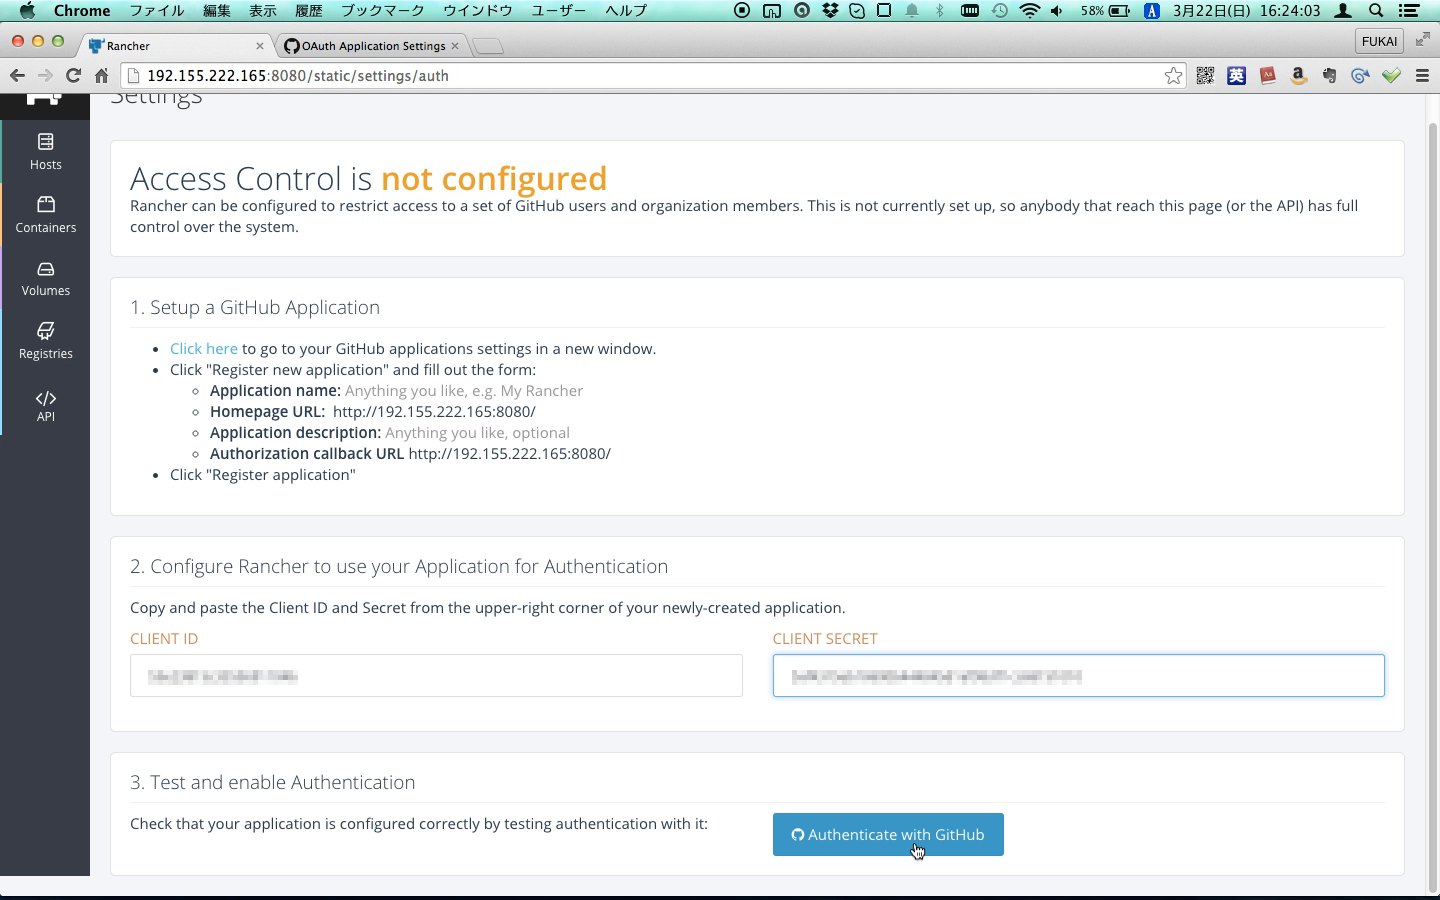Bookmark this page with star icon

(x=1173, y=76)
